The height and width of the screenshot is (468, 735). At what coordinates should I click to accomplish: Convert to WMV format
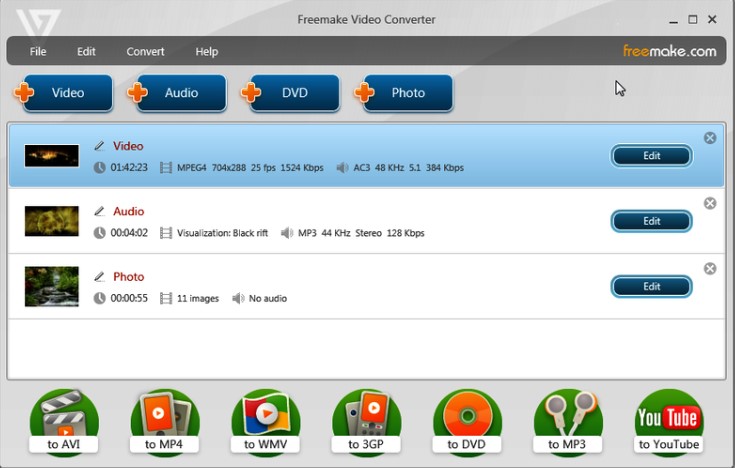266,422
